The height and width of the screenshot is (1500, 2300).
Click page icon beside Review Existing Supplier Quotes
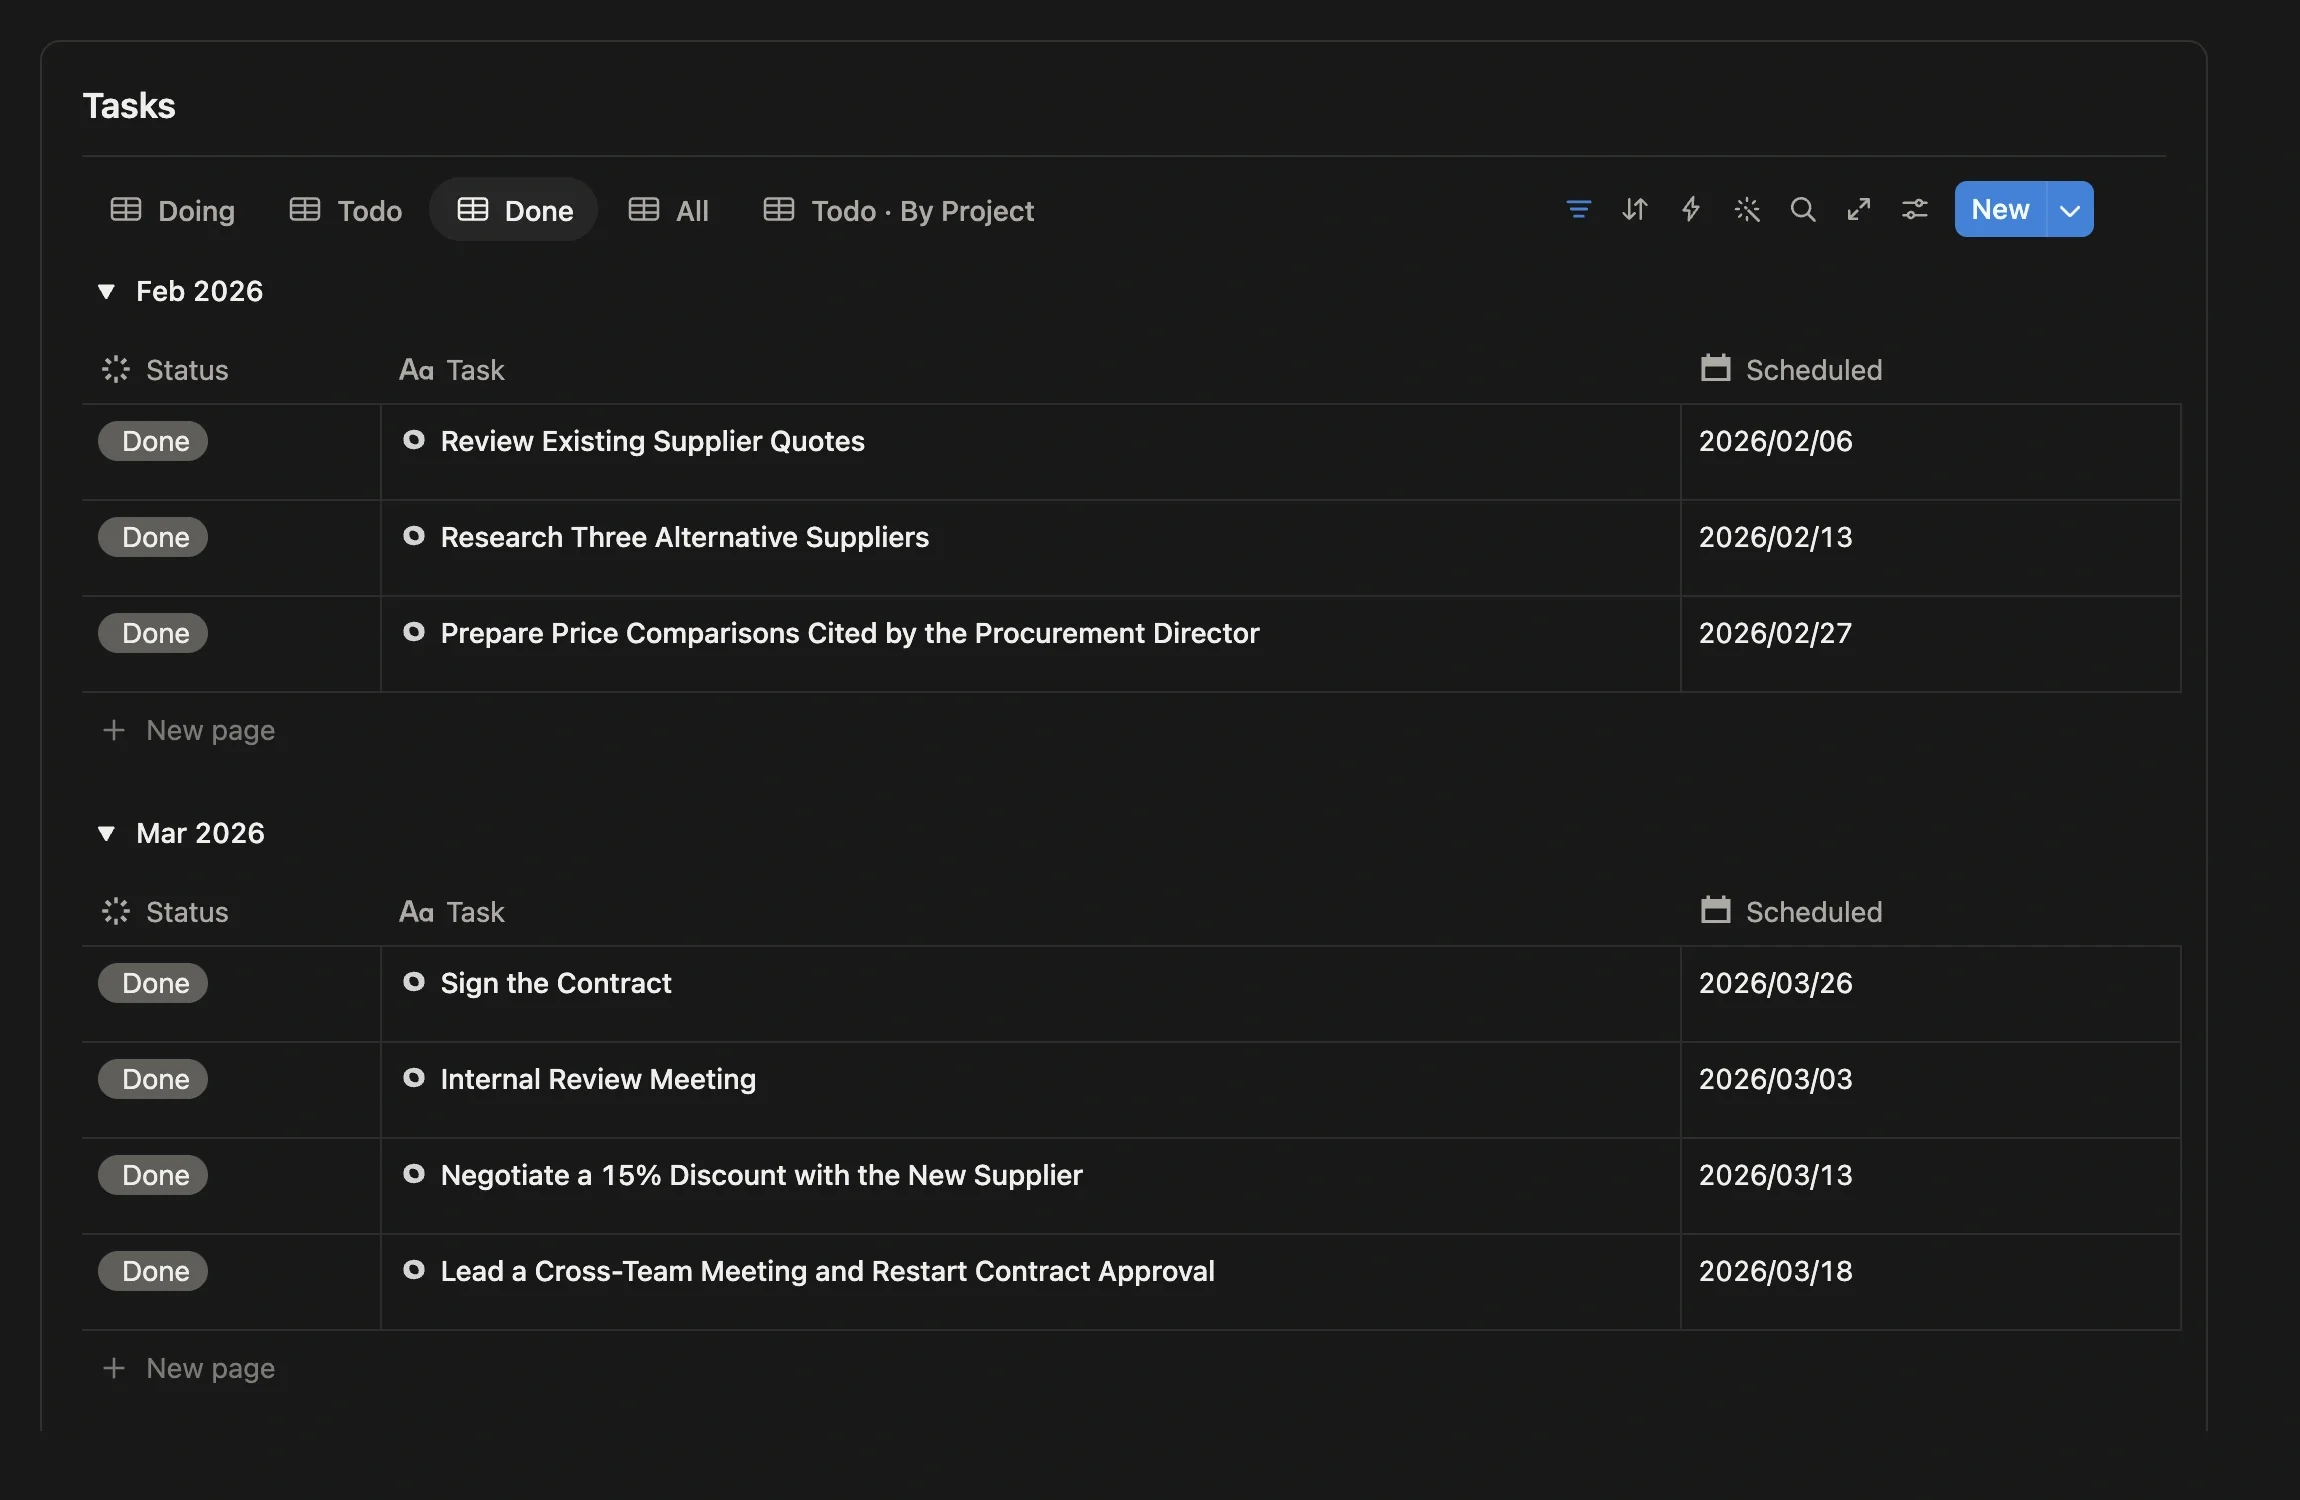pyautogui.click(x=413, y=440)
